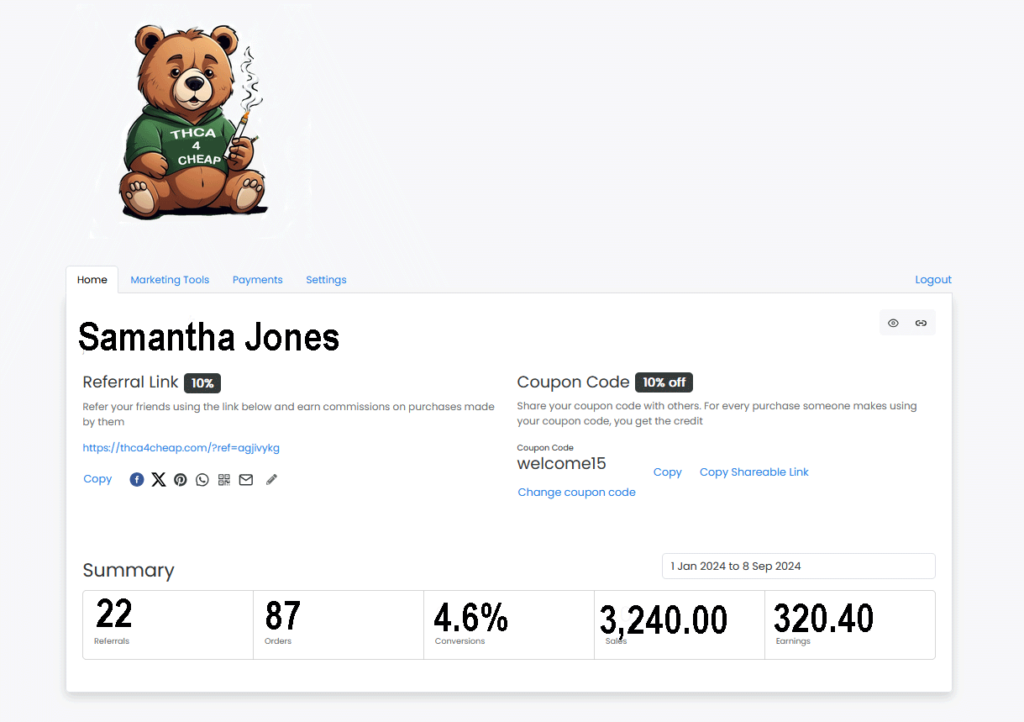Edit the referral link with pencil icon
The height and width of the screenshot is (722, 1024).
(x=272, y=480)
